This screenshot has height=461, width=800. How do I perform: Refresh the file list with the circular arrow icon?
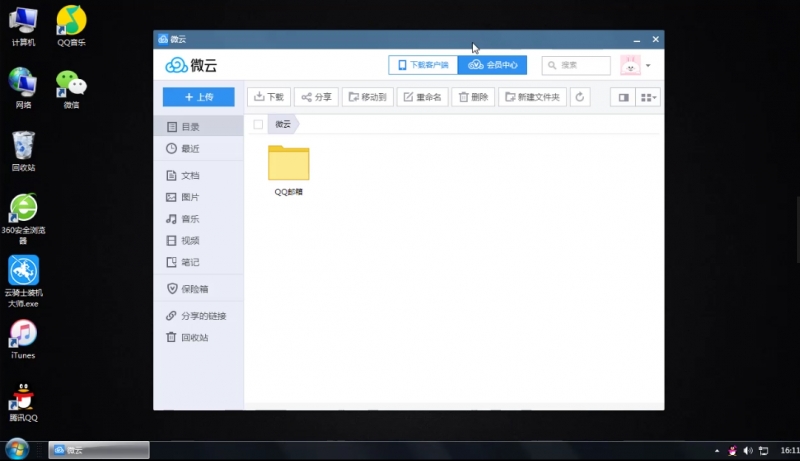[580, 97]
